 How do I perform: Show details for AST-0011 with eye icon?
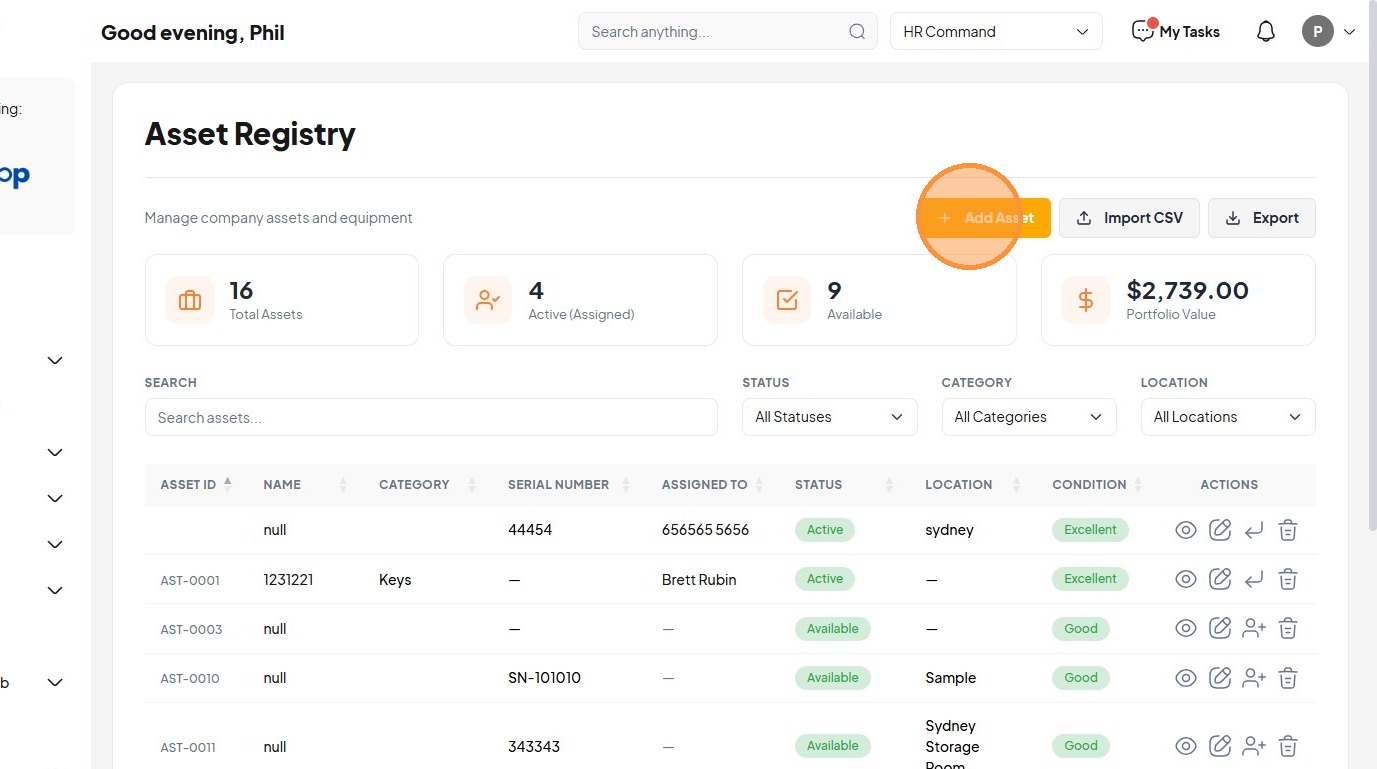(1186, 746)
